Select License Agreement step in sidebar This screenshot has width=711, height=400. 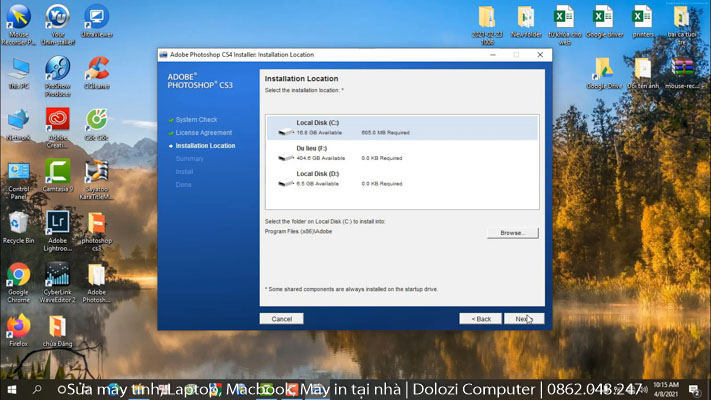[203, 132]
